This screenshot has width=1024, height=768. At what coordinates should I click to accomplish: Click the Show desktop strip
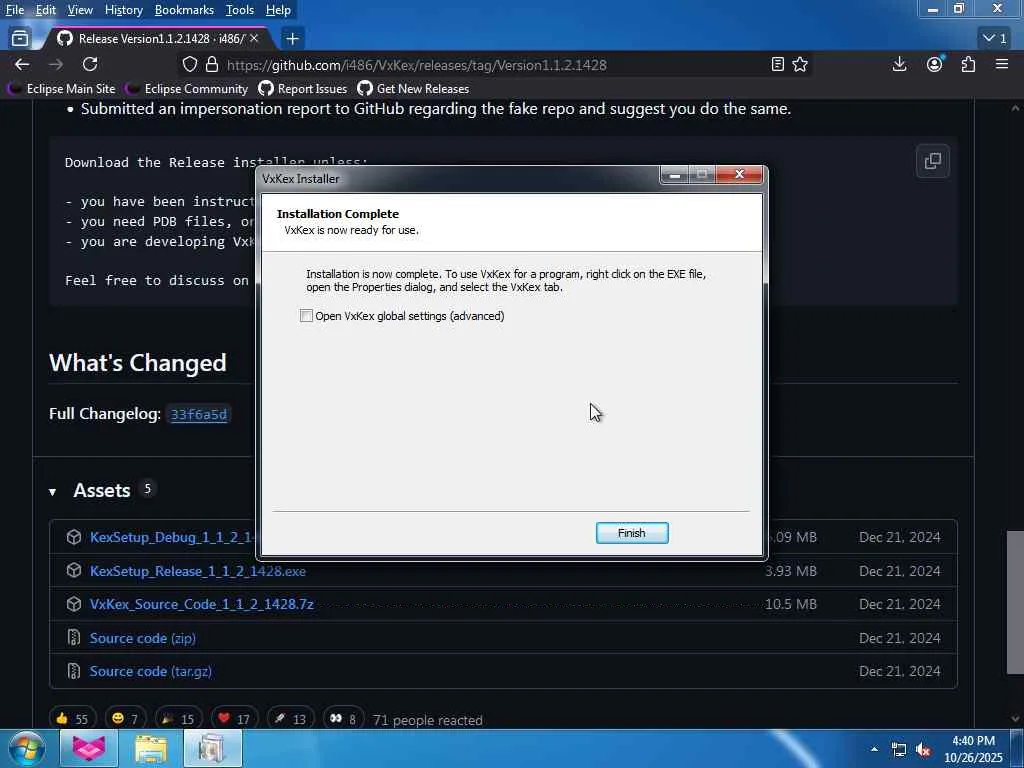pyautogui.click(x=1018, y=749)
